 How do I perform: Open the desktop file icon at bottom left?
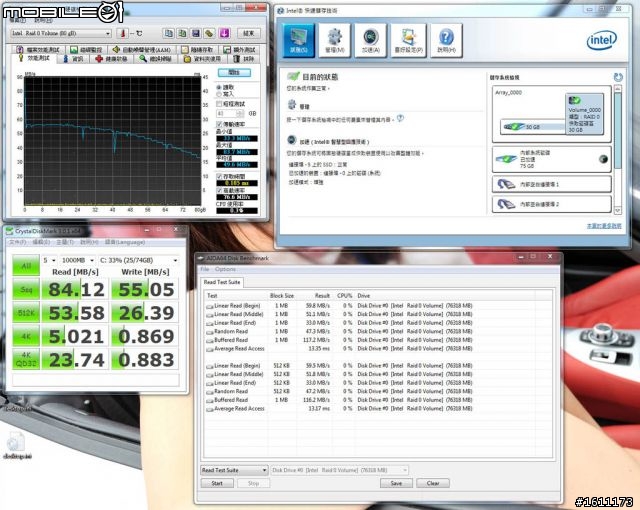[17, 445]
